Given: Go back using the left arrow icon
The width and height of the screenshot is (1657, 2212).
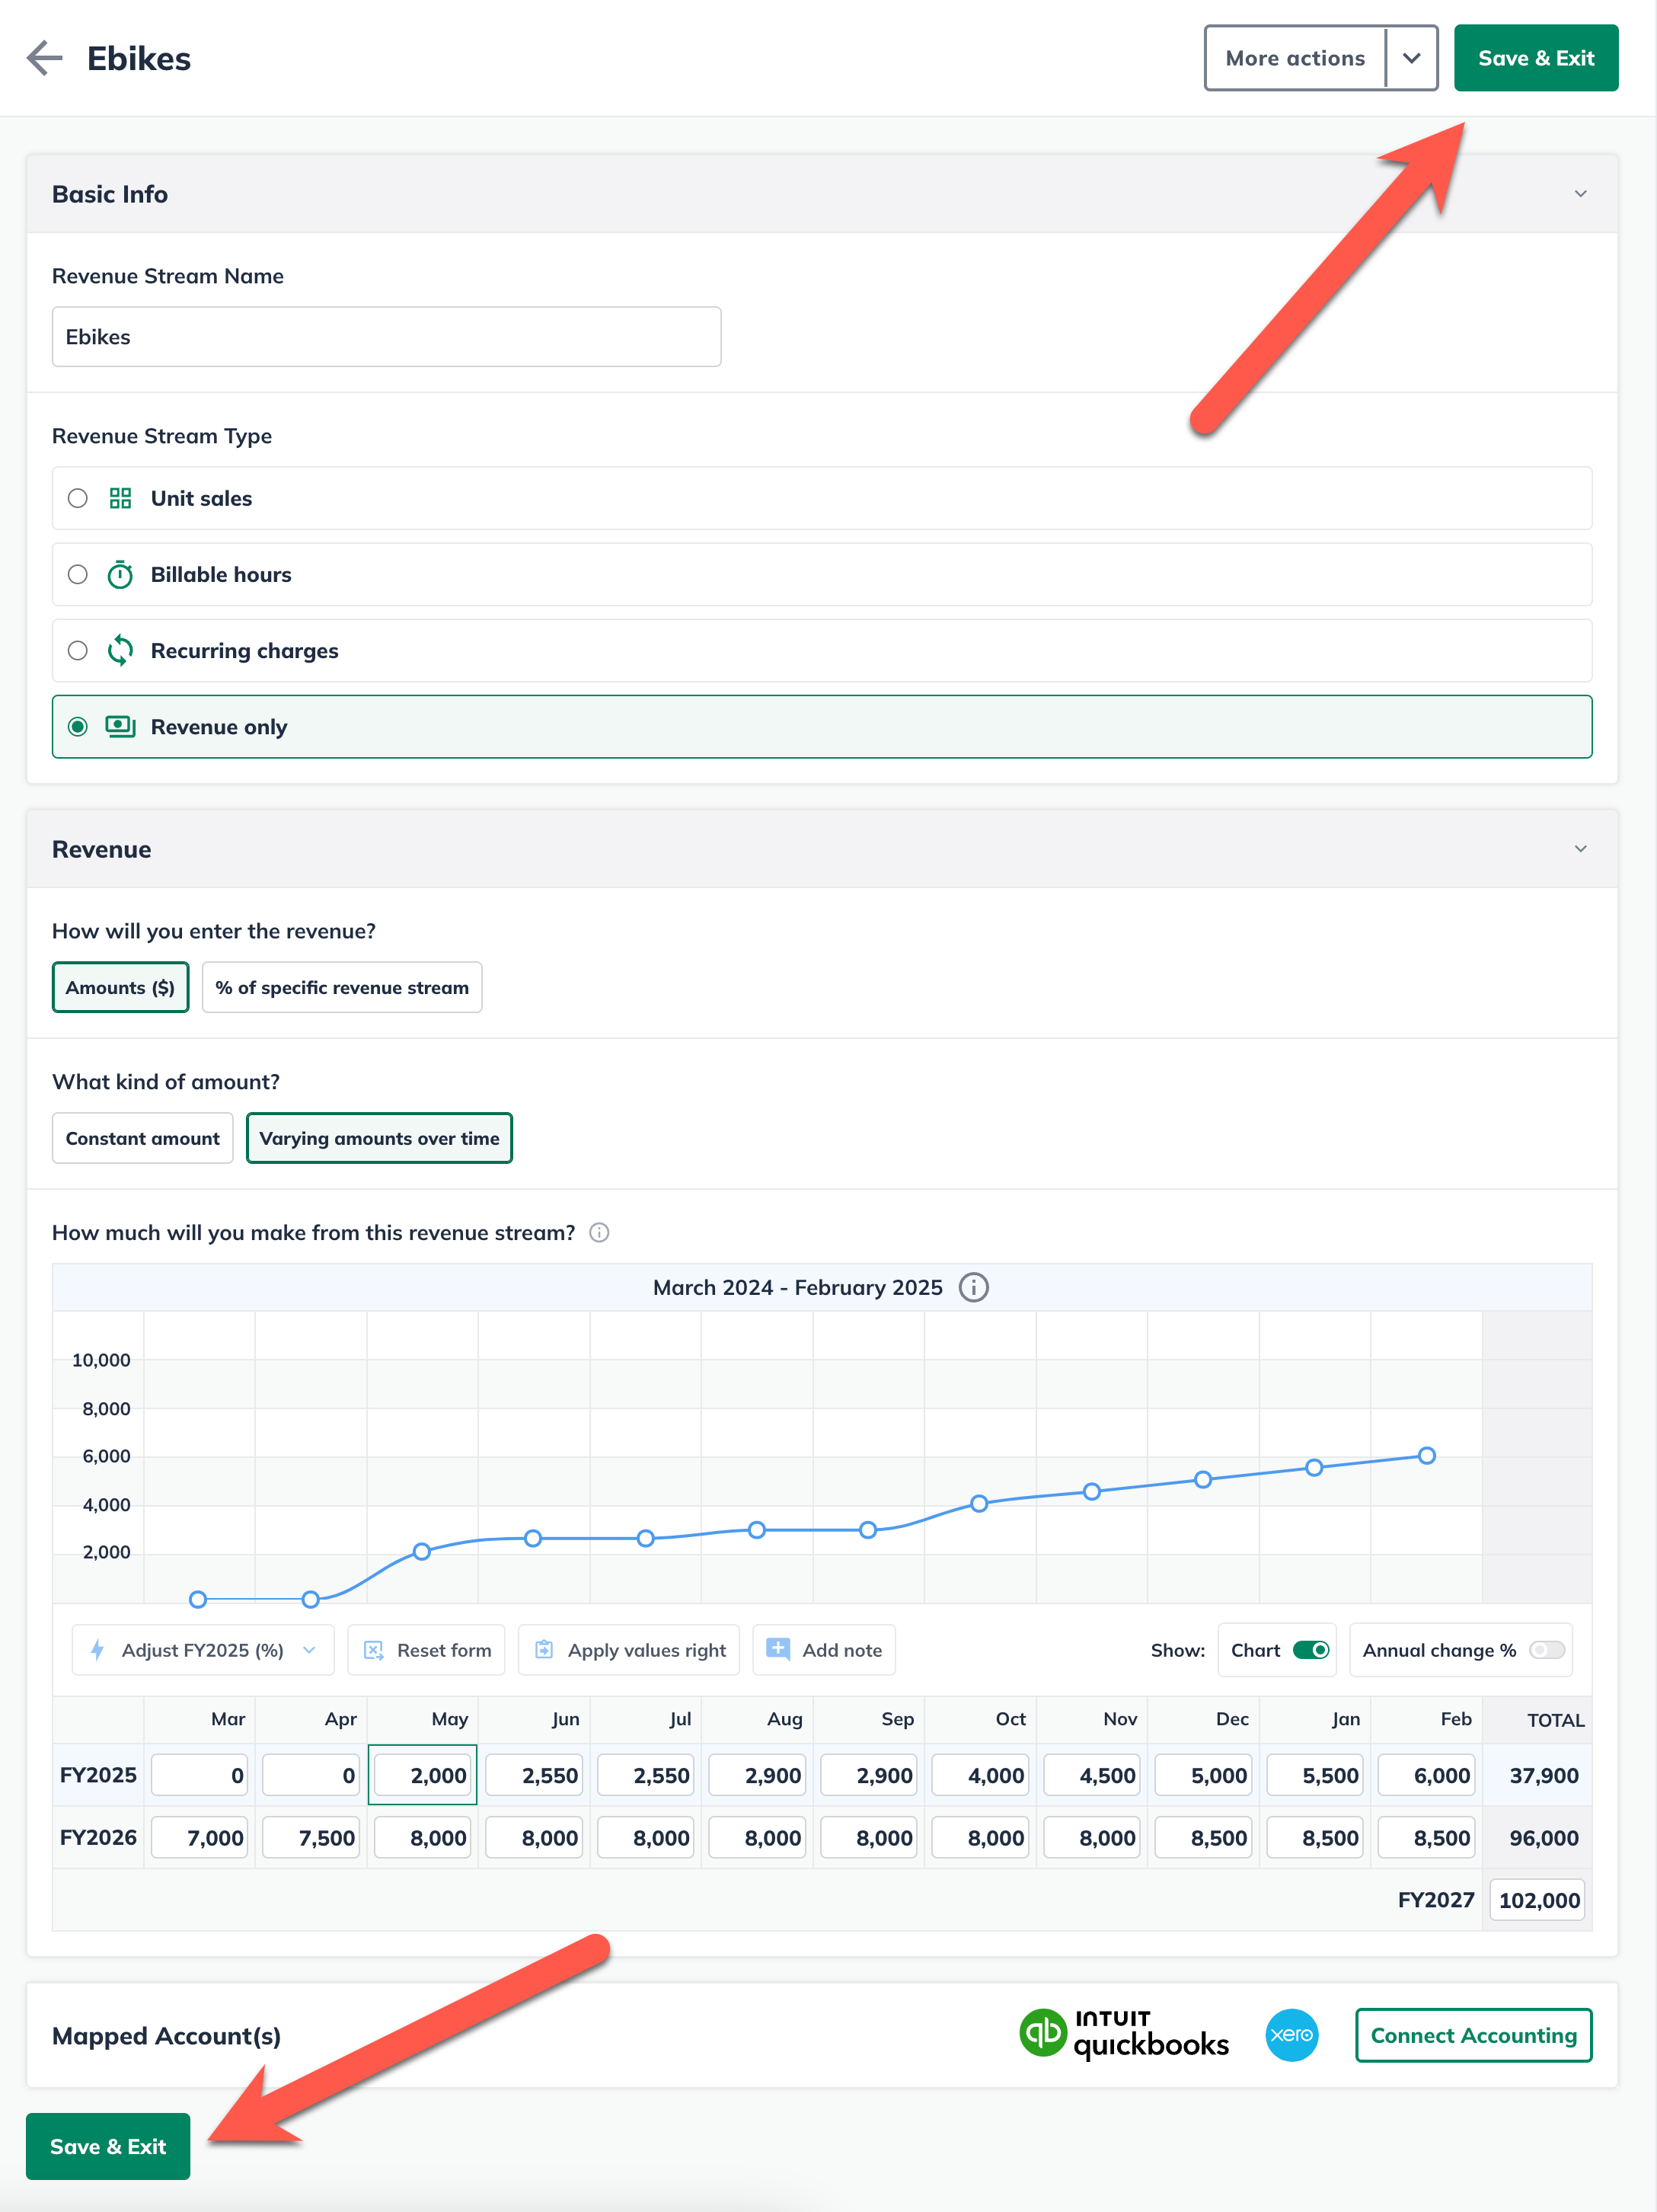Looking at the screenshot, I should click(x=44, y=58).
